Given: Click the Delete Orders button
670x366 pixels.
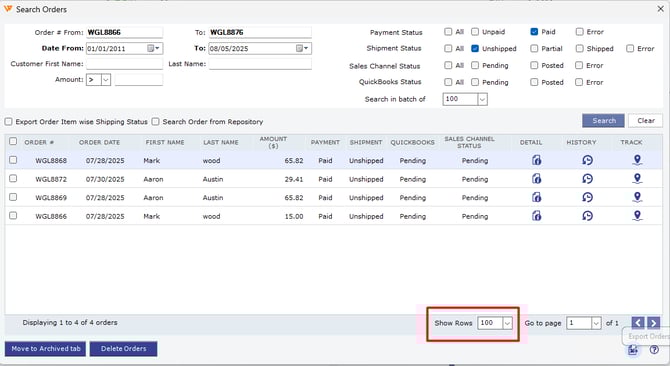Looking at the screenshot, I should [x=123, y=348].
